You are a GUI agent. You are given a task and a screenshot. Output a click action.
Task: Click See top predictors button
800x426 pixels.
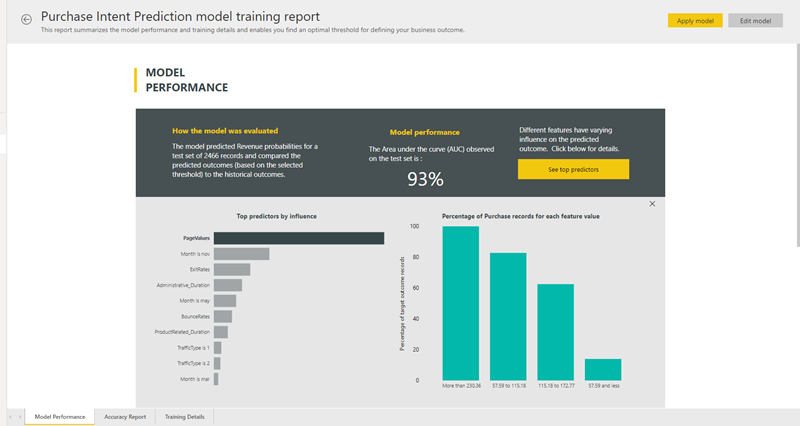click(573, 170)
